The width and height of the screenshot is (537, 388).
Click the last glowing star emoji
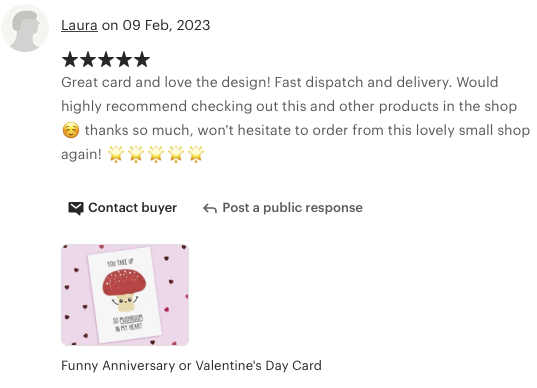coord(196,154)
